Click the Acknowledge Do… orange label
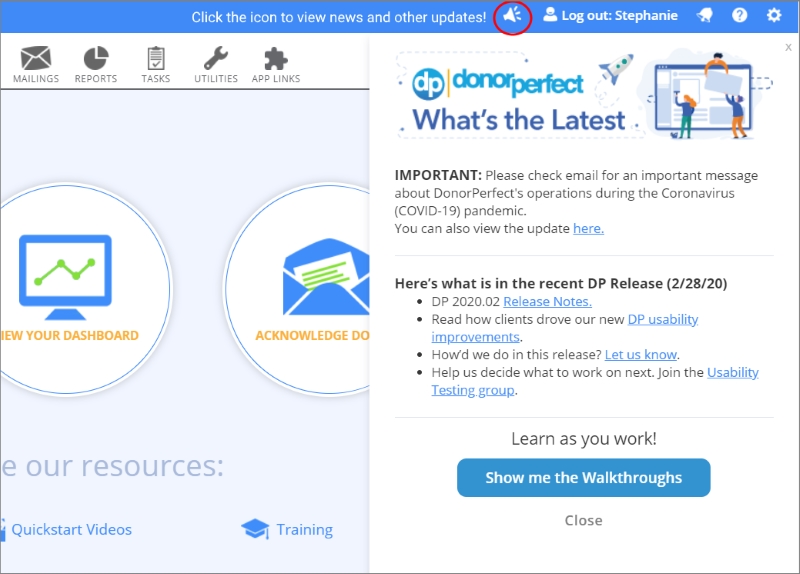This screenshot has width=800, height=574. coord(312,335)
